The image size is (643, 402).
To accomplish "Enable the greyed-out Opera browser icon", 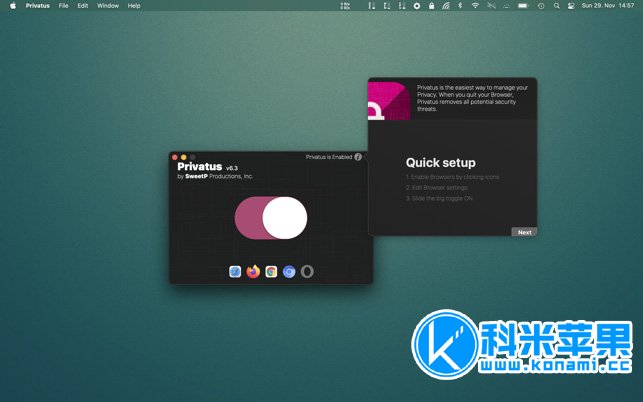I will point(307,272).
